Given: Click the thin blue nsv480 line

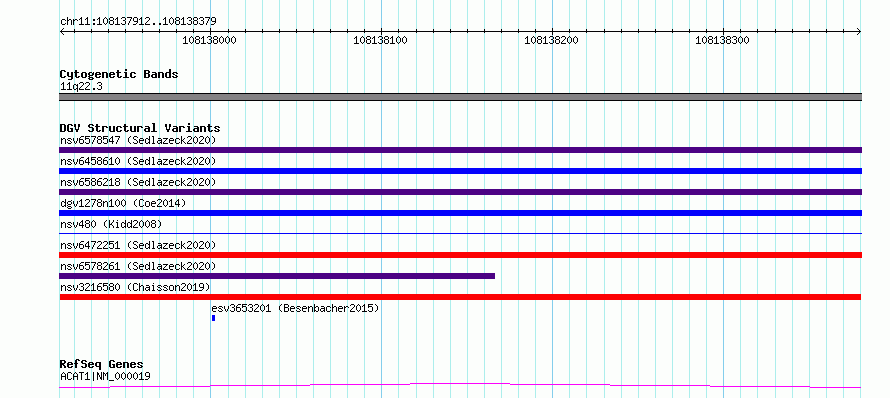Looking at the screenshot, I should (460, 233).
